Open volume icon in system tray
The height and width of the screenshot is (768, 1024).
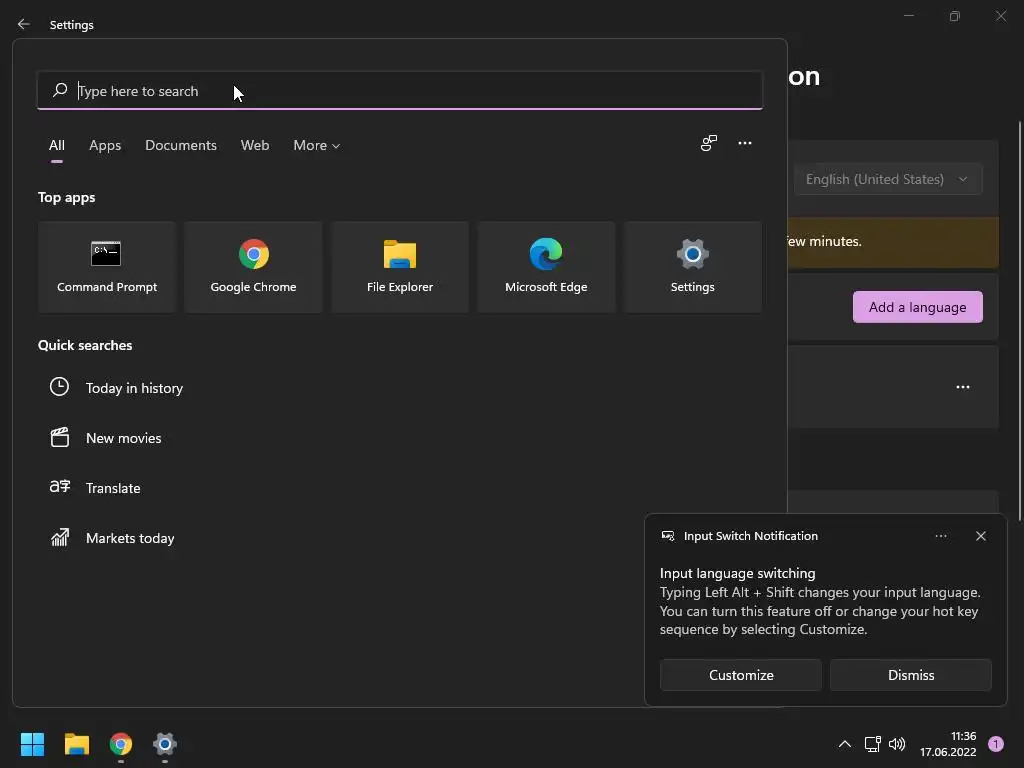897,744
